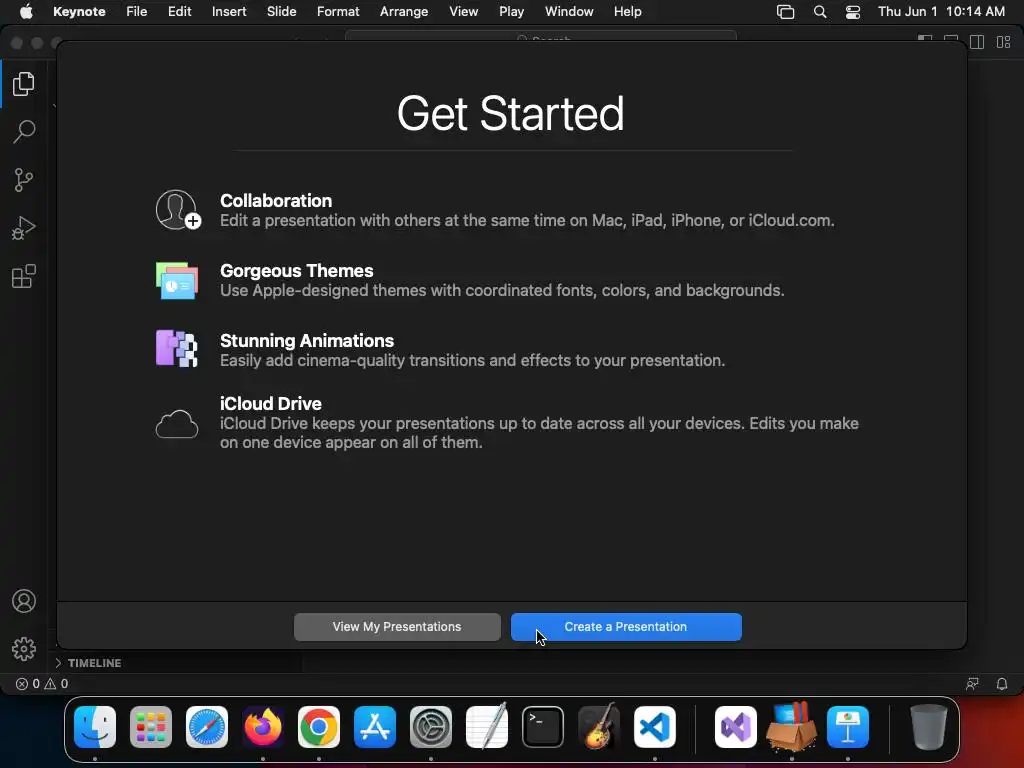Open System Preferences from the Dock

click(x=431, y=727)
